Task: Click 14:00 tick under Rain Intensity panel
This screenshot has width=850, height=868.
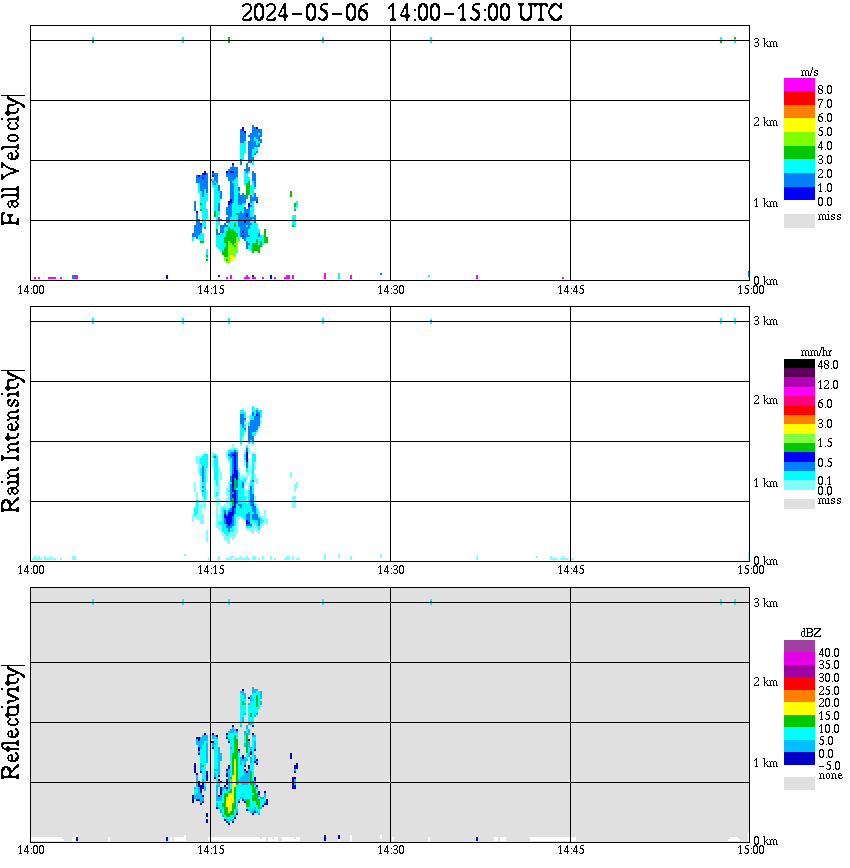Action: point(30,570)
